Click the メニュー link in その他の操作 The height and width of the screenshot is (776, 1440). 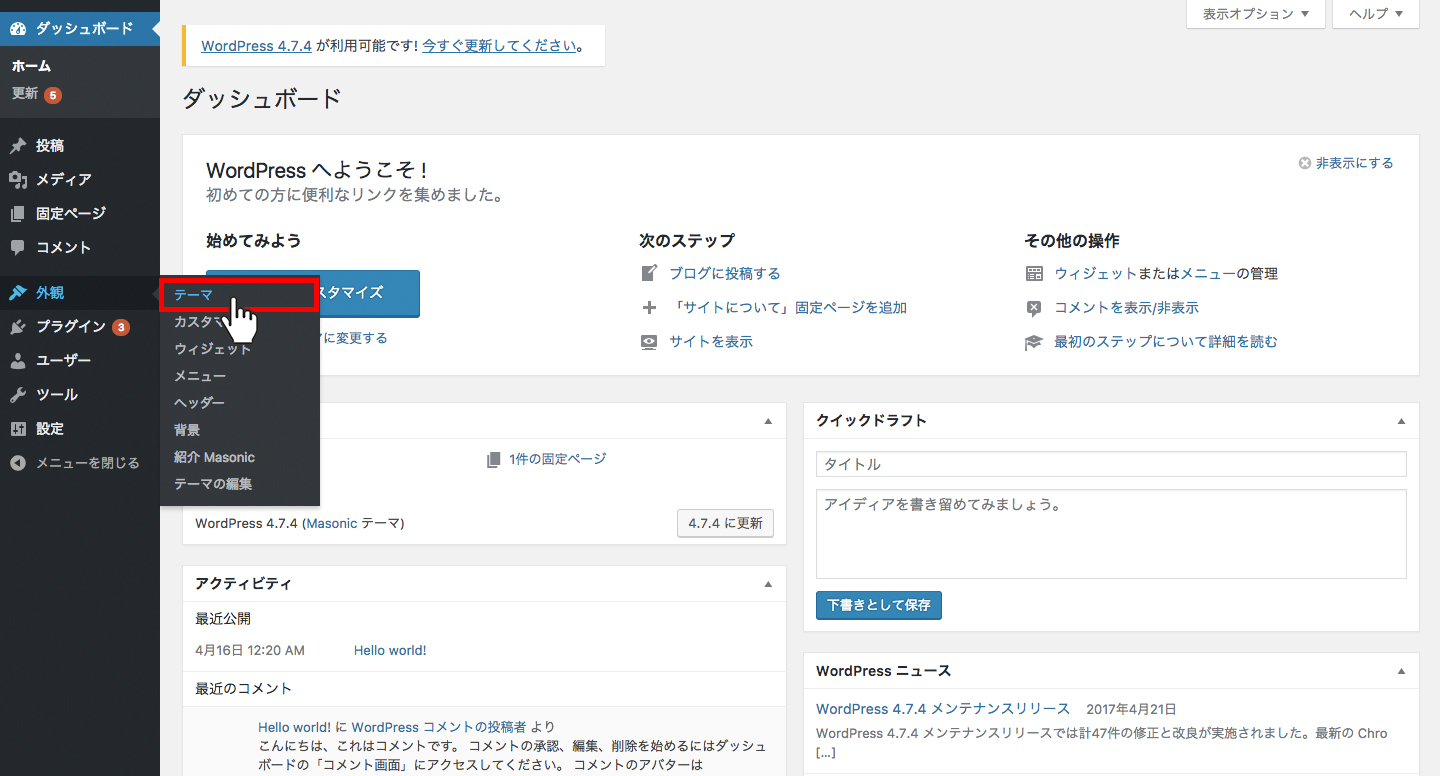click(1208, 273)
